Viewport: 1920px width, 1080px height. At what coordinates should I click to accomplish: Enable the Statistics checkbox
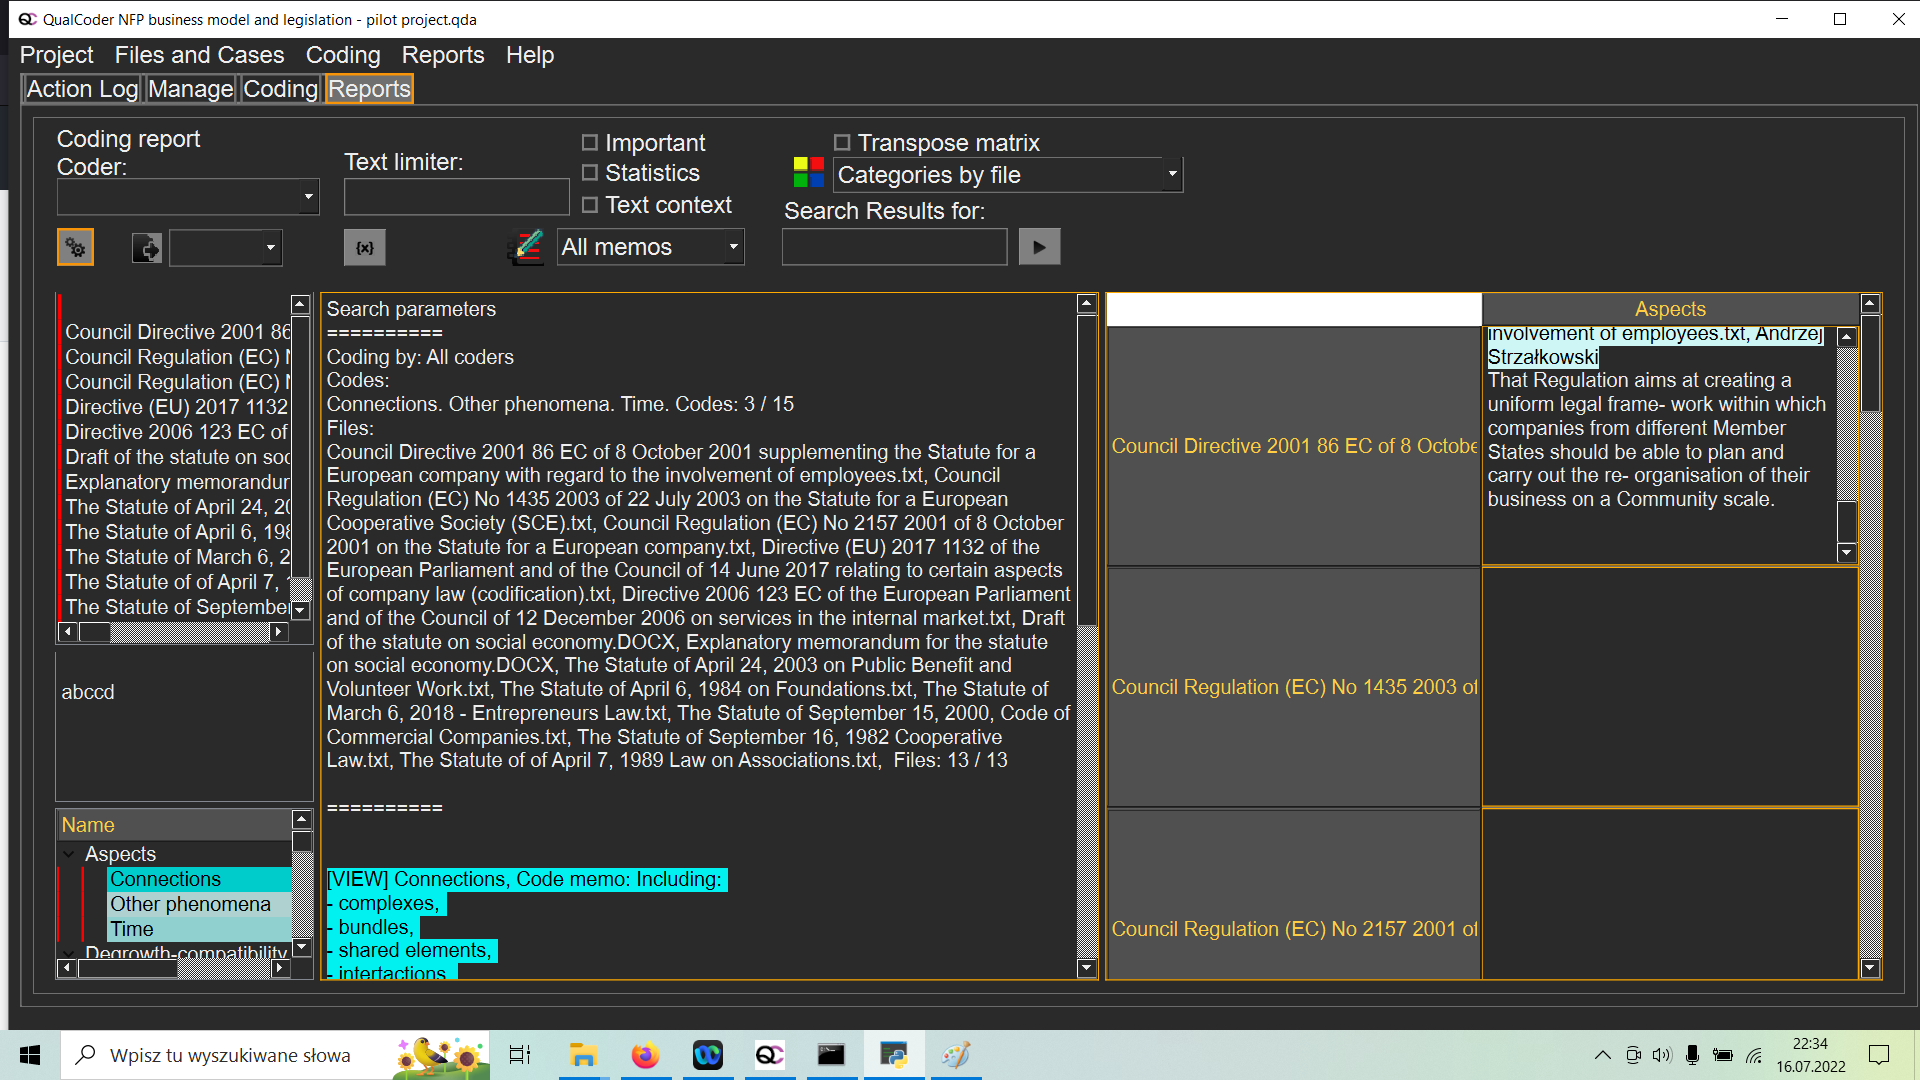(590, 172)
